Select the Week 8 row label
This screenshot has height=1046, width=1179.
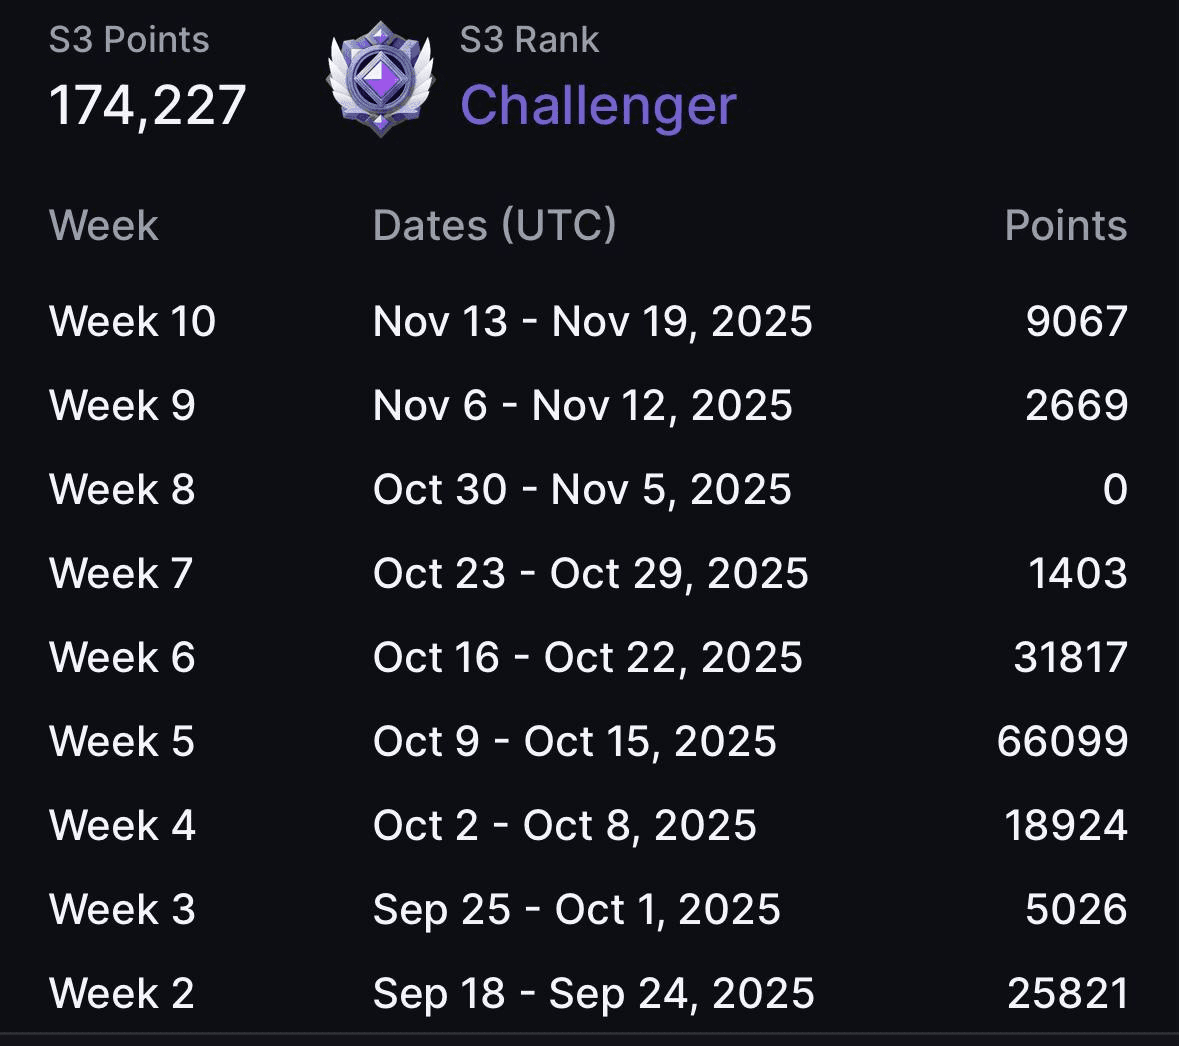tap(122, 490)
